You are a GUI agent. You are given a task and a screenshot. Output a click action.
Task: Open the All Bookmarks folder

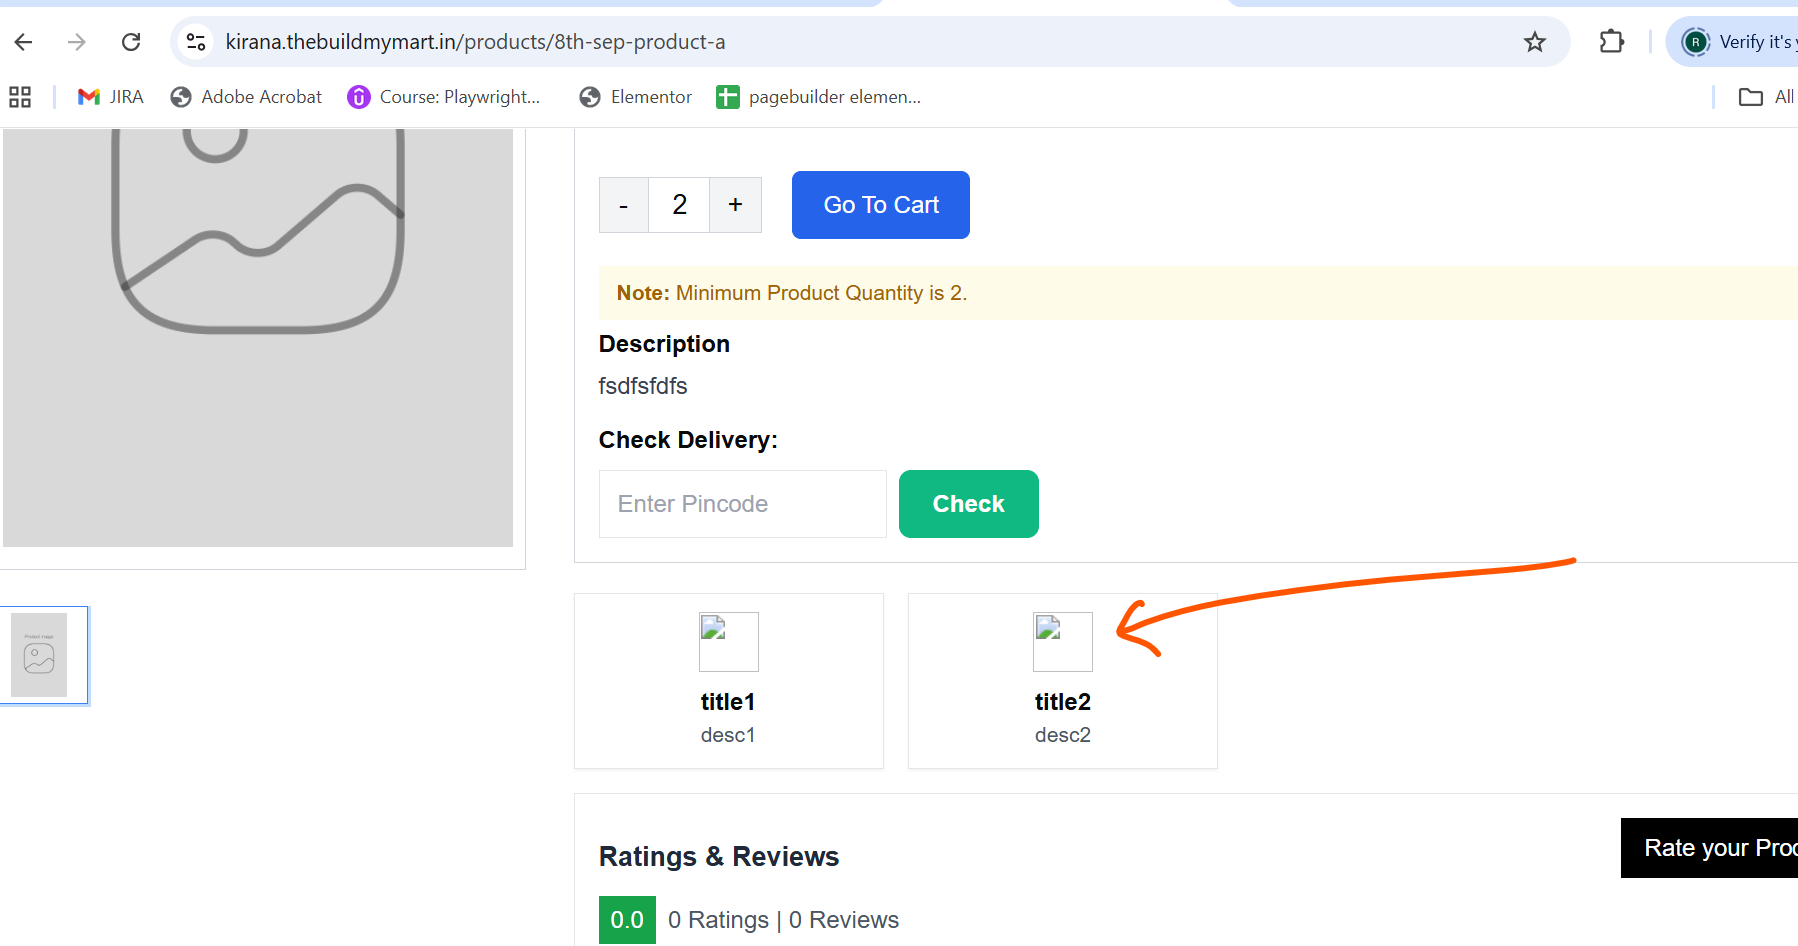pos(1766,97)
